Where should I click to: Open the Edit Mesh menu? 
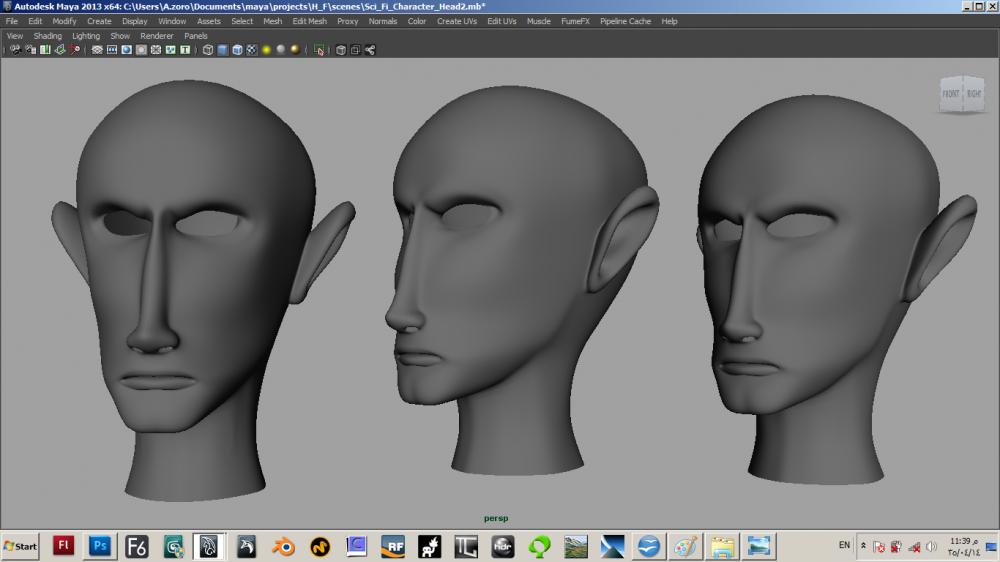[309, 21]
